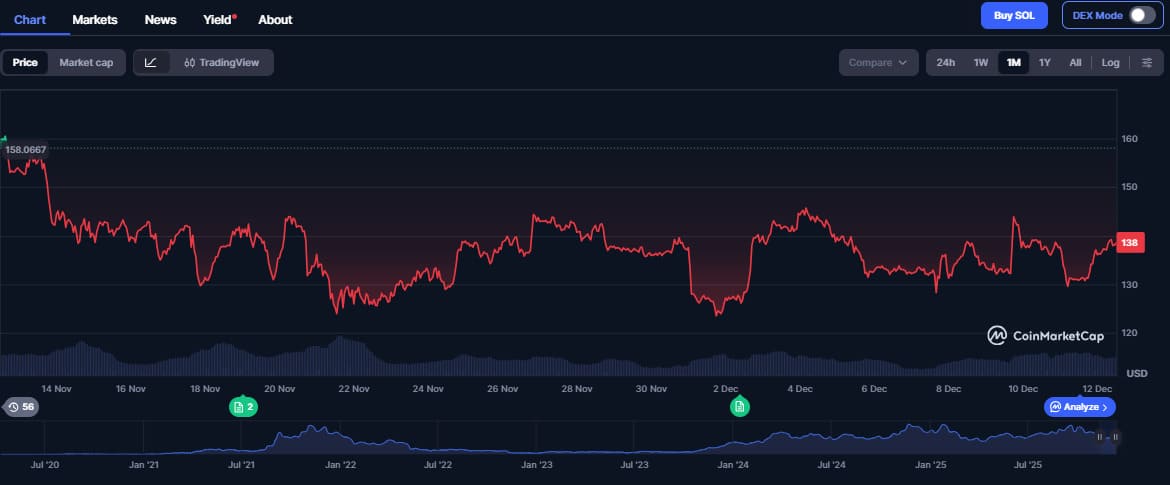Toggle DEX Mode switch

pos(1141,15)
